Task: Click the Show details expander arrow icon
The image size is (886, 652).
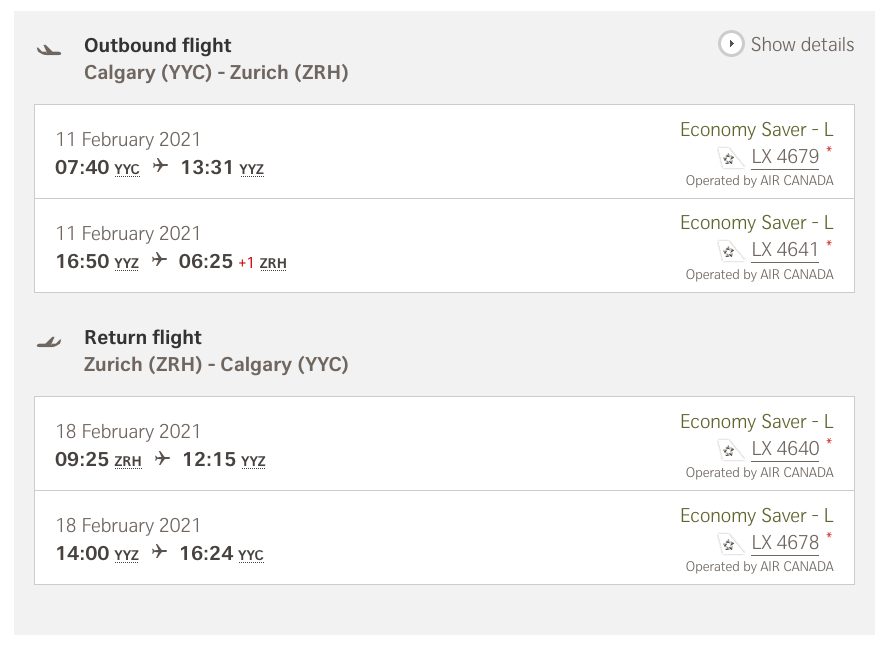Action: click(x=731, y=44)
